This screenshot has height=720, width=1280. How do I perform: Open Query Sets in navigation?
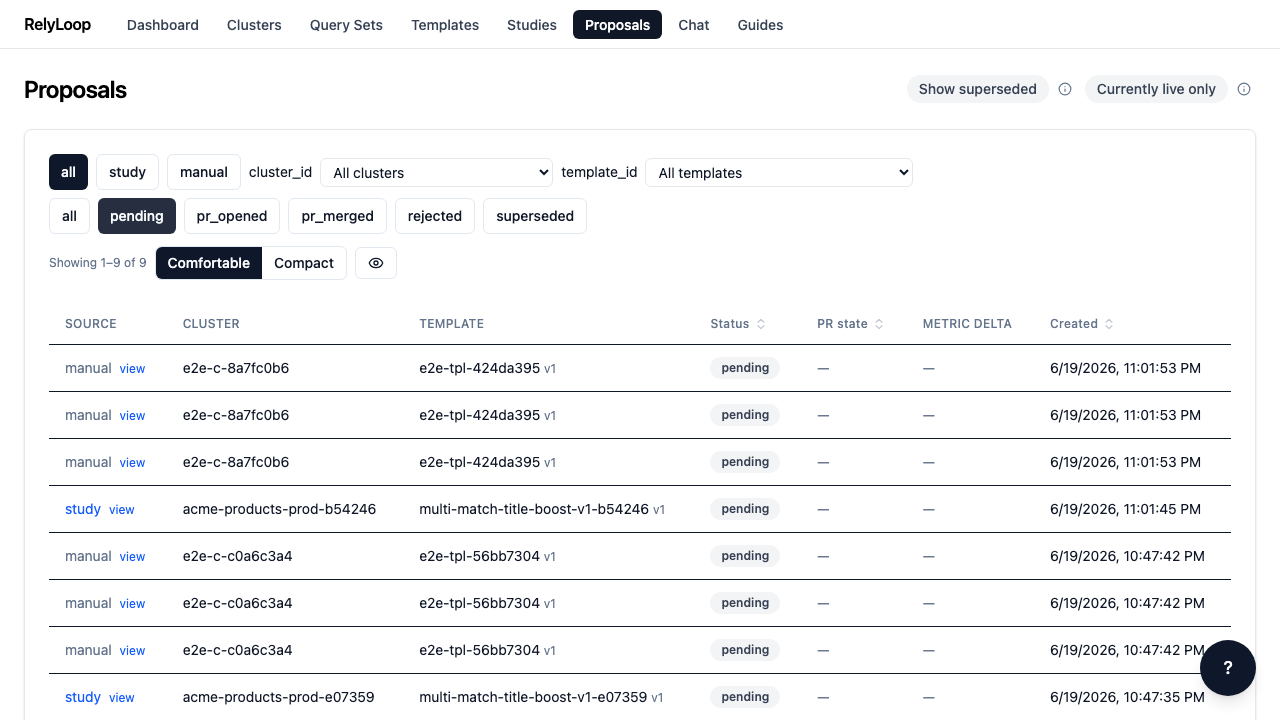[346, 25]
